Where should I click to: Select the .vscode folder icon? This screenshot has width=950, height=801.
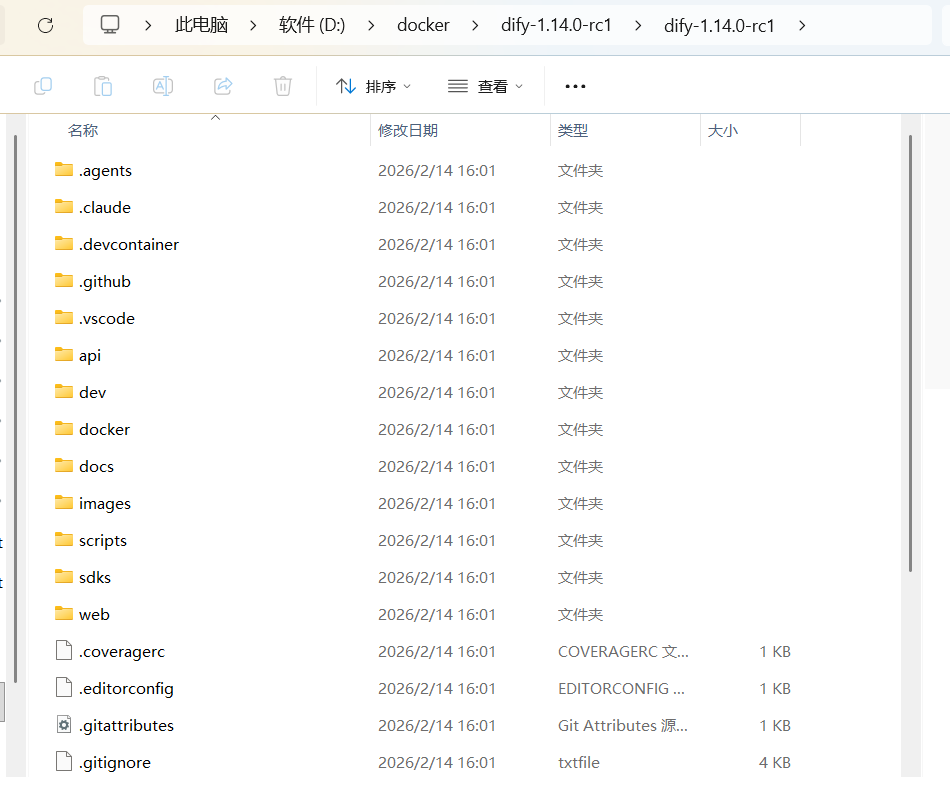64,317
